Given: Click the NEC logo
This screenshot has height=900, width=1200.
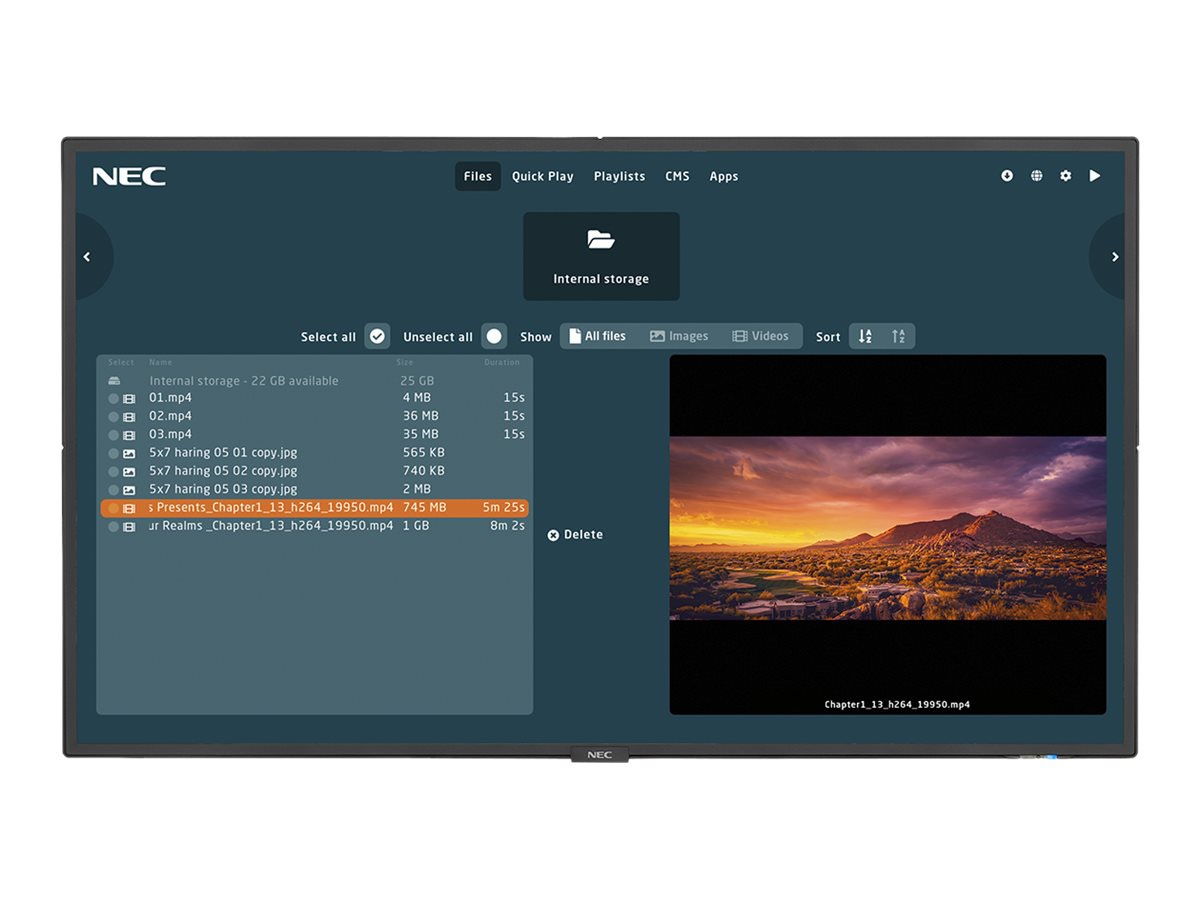Looking at the screenshot, I should pos(129,177).
